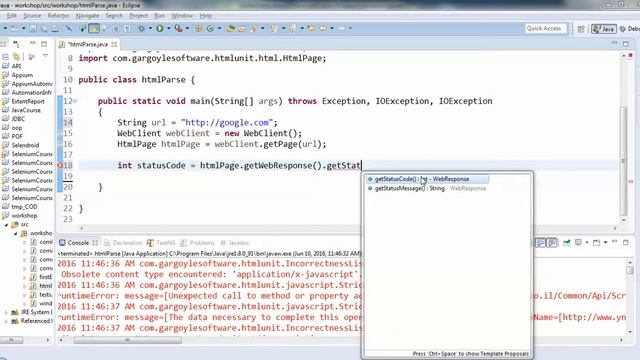Open the Window menu

pos(182,16)
